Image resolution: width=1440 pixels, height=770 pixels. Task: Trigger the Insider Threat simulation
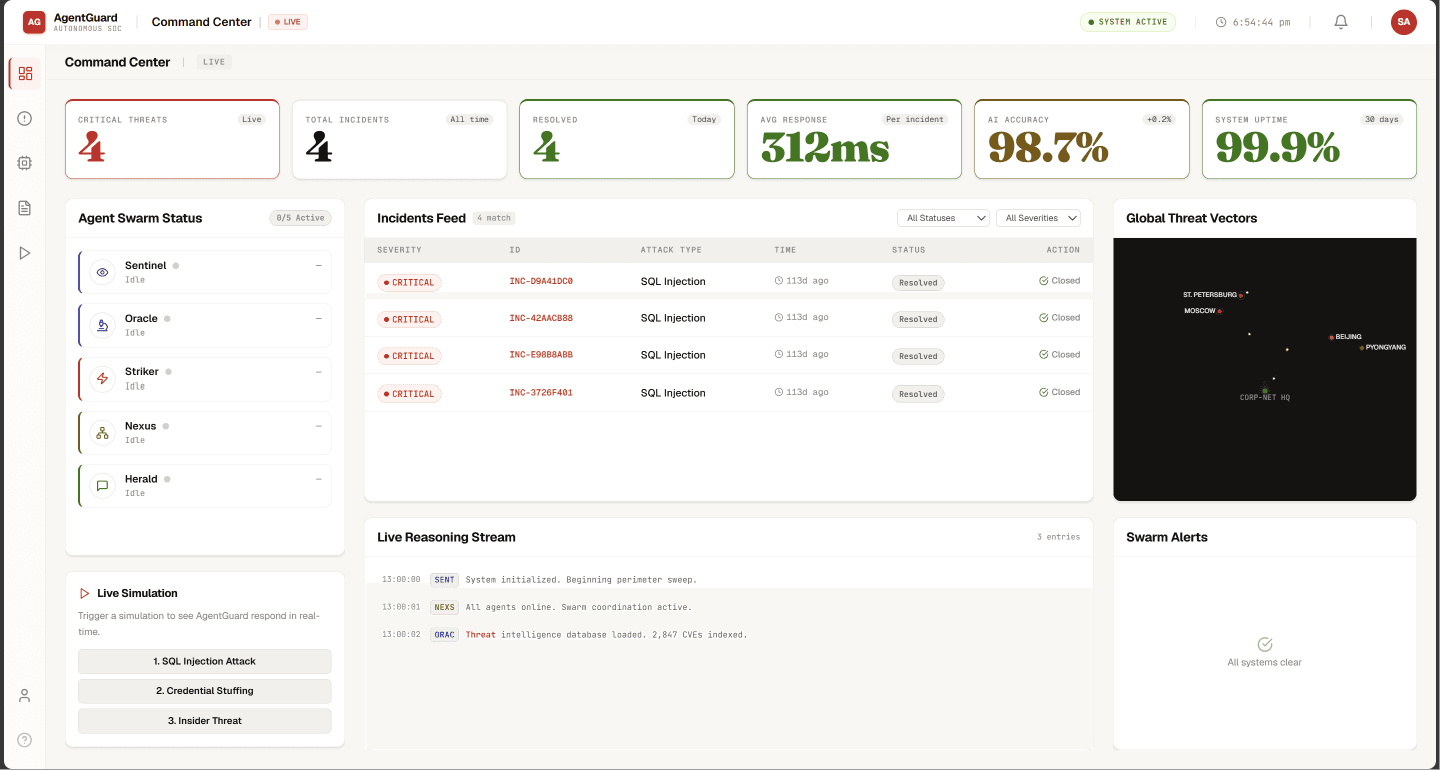[x=205, y=720]
